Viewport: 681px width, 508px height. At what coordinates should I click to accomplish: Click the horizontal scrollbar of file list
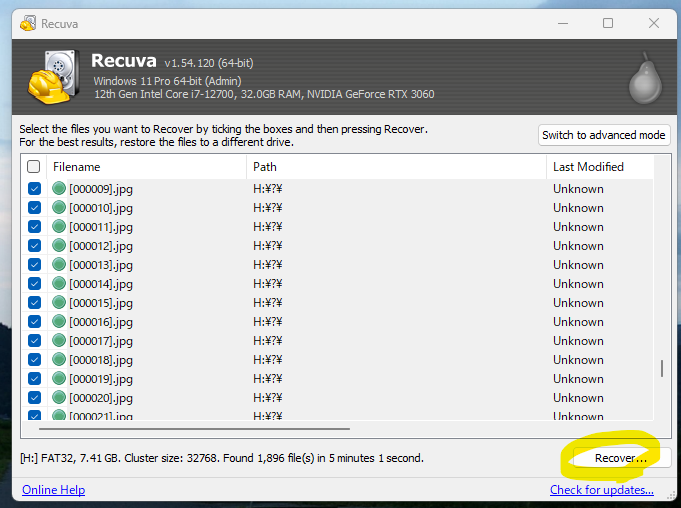pyautogui.click(x=194, y=429)
